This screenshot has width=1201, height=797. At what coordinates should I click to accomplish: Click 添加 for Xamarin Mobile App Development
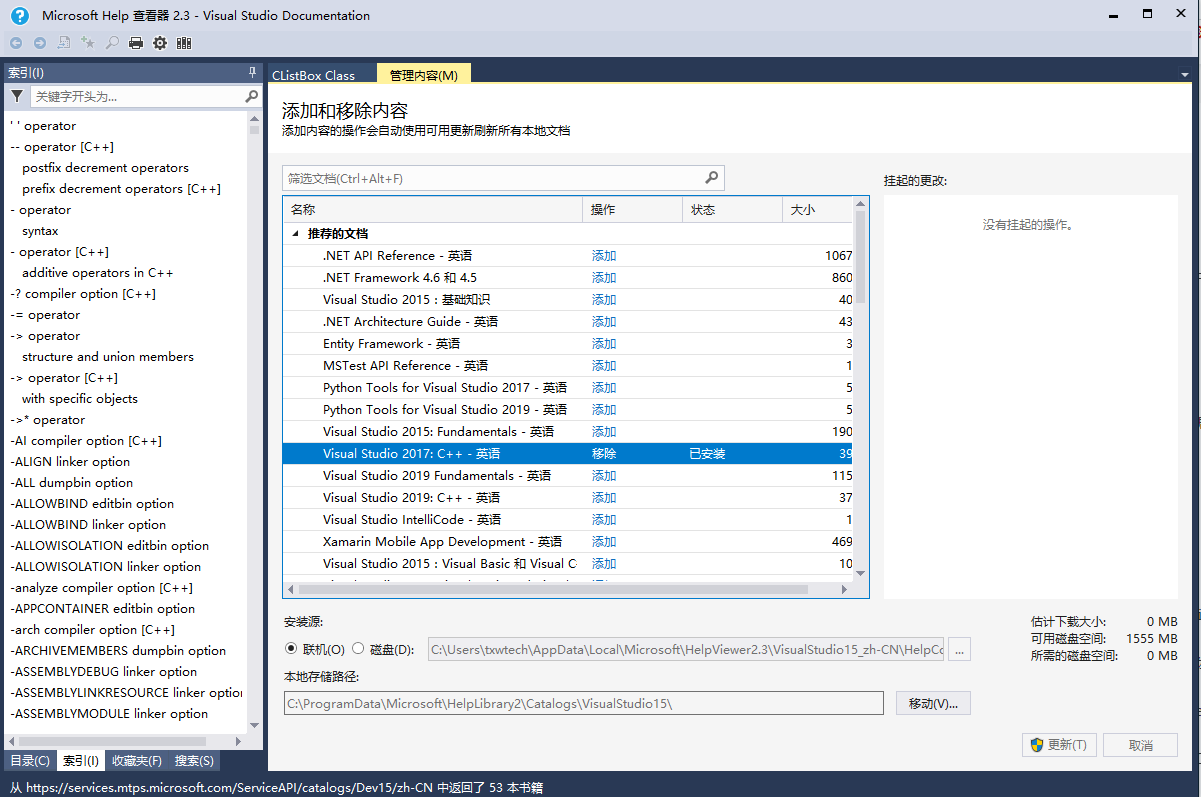(x=604, y=542)
